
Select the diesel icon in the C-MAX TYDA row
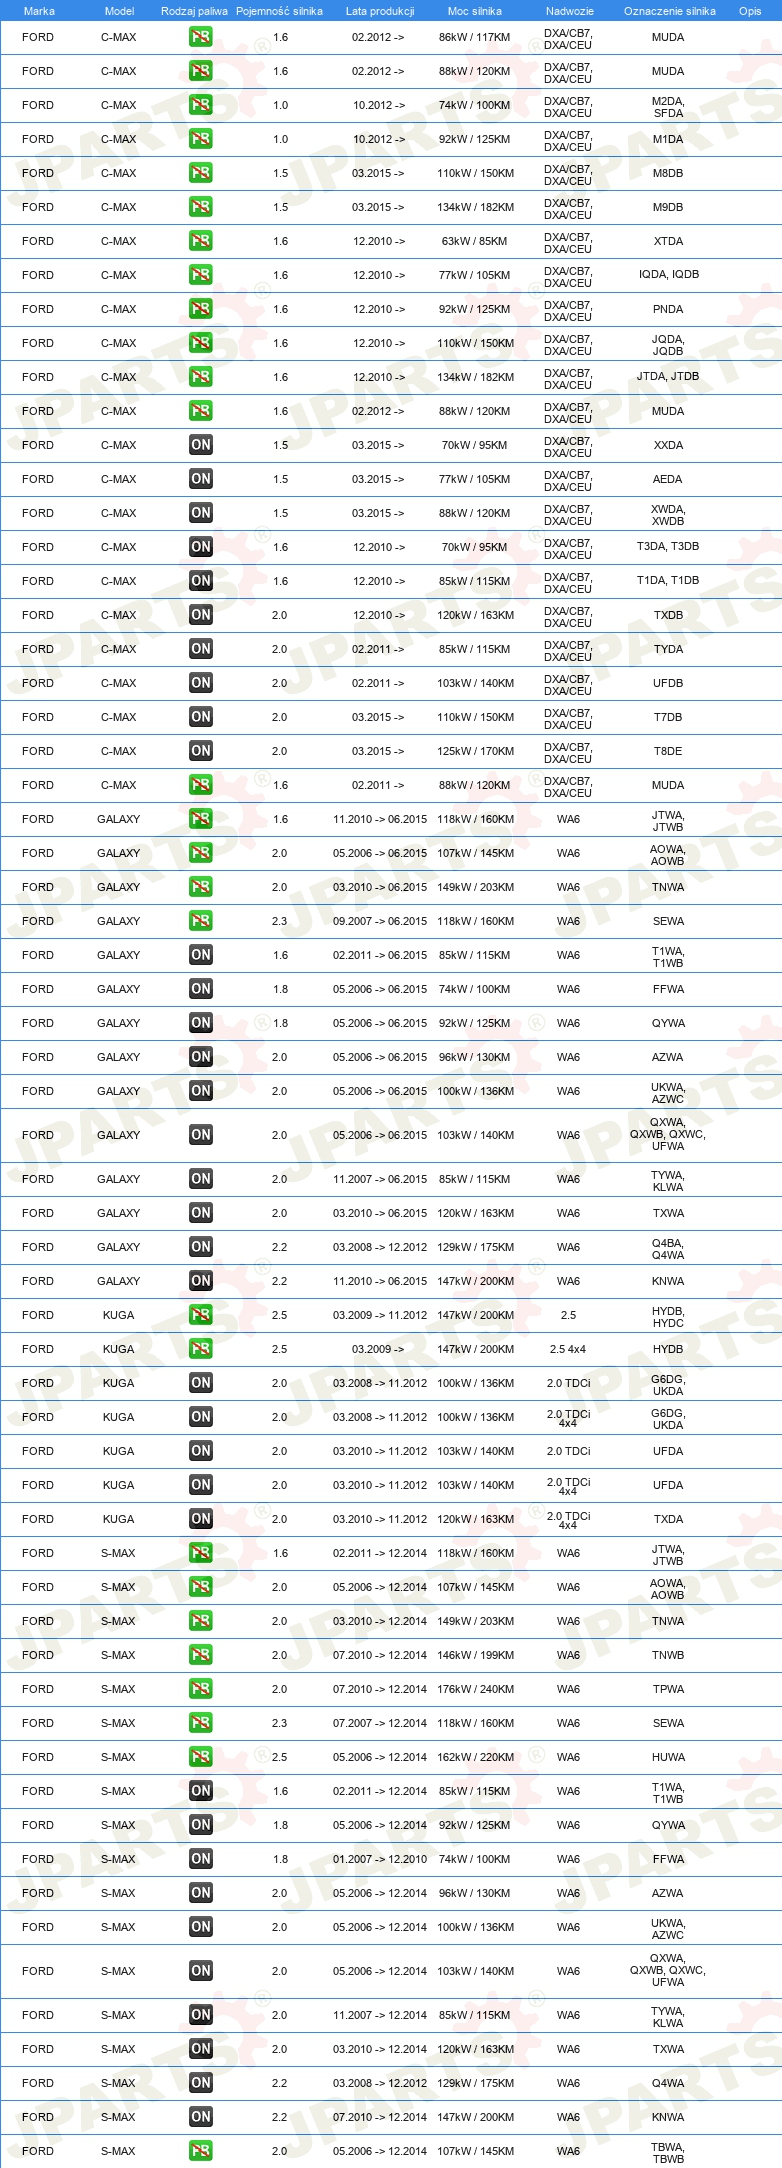coord(201,649)
